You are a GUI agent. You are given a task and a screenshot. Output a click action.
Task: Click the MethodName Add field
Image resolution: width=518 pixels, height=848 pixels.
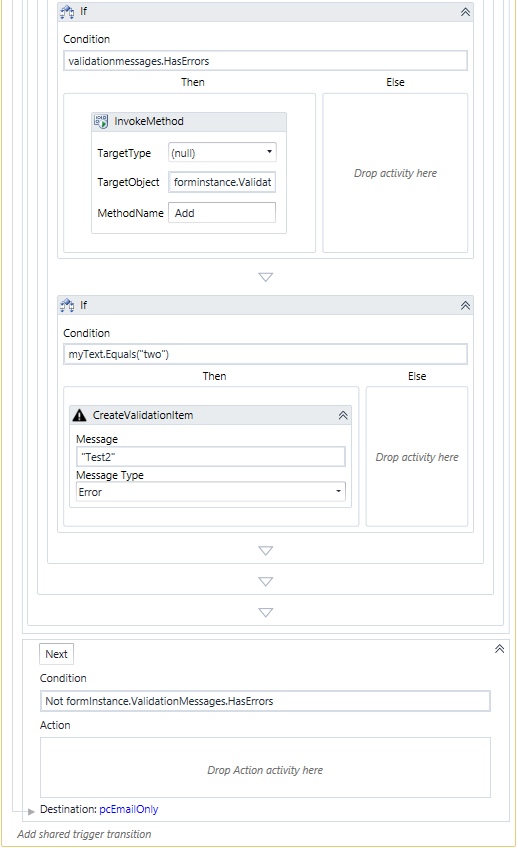[222, 213]
